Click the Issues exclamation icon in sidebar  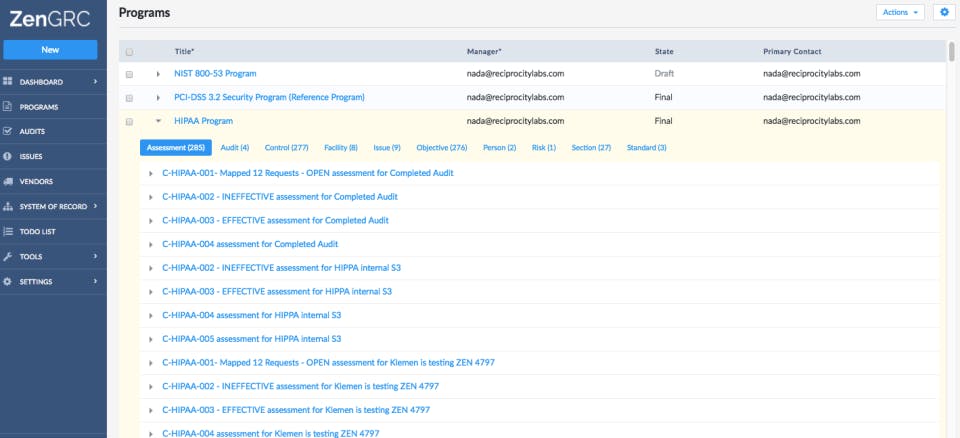[8, 156]
